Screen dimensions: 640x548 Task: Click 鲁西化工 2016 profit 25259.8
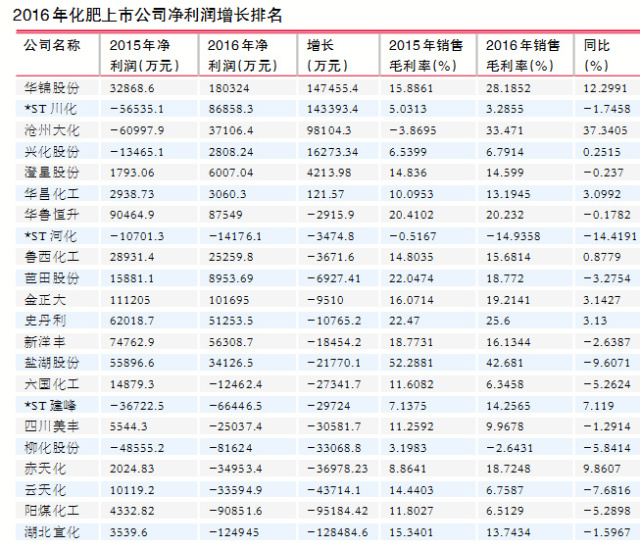pyautogui.click(x=231, y=257)
